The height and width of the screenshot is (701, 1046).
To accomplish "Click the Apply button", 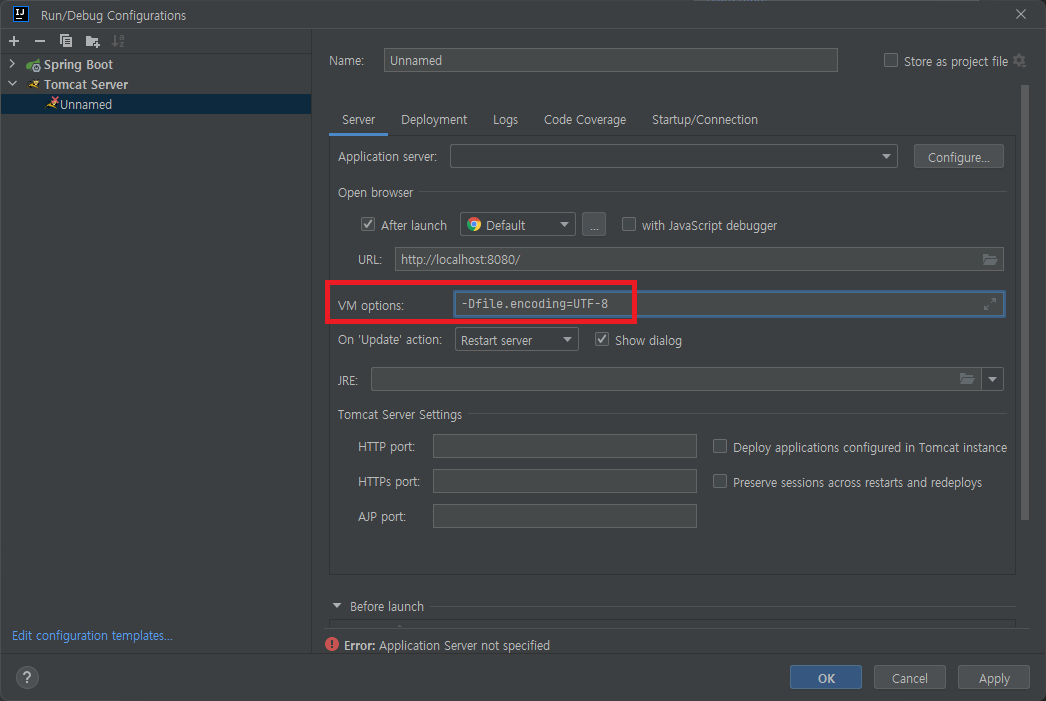I will tap(993, 678).
